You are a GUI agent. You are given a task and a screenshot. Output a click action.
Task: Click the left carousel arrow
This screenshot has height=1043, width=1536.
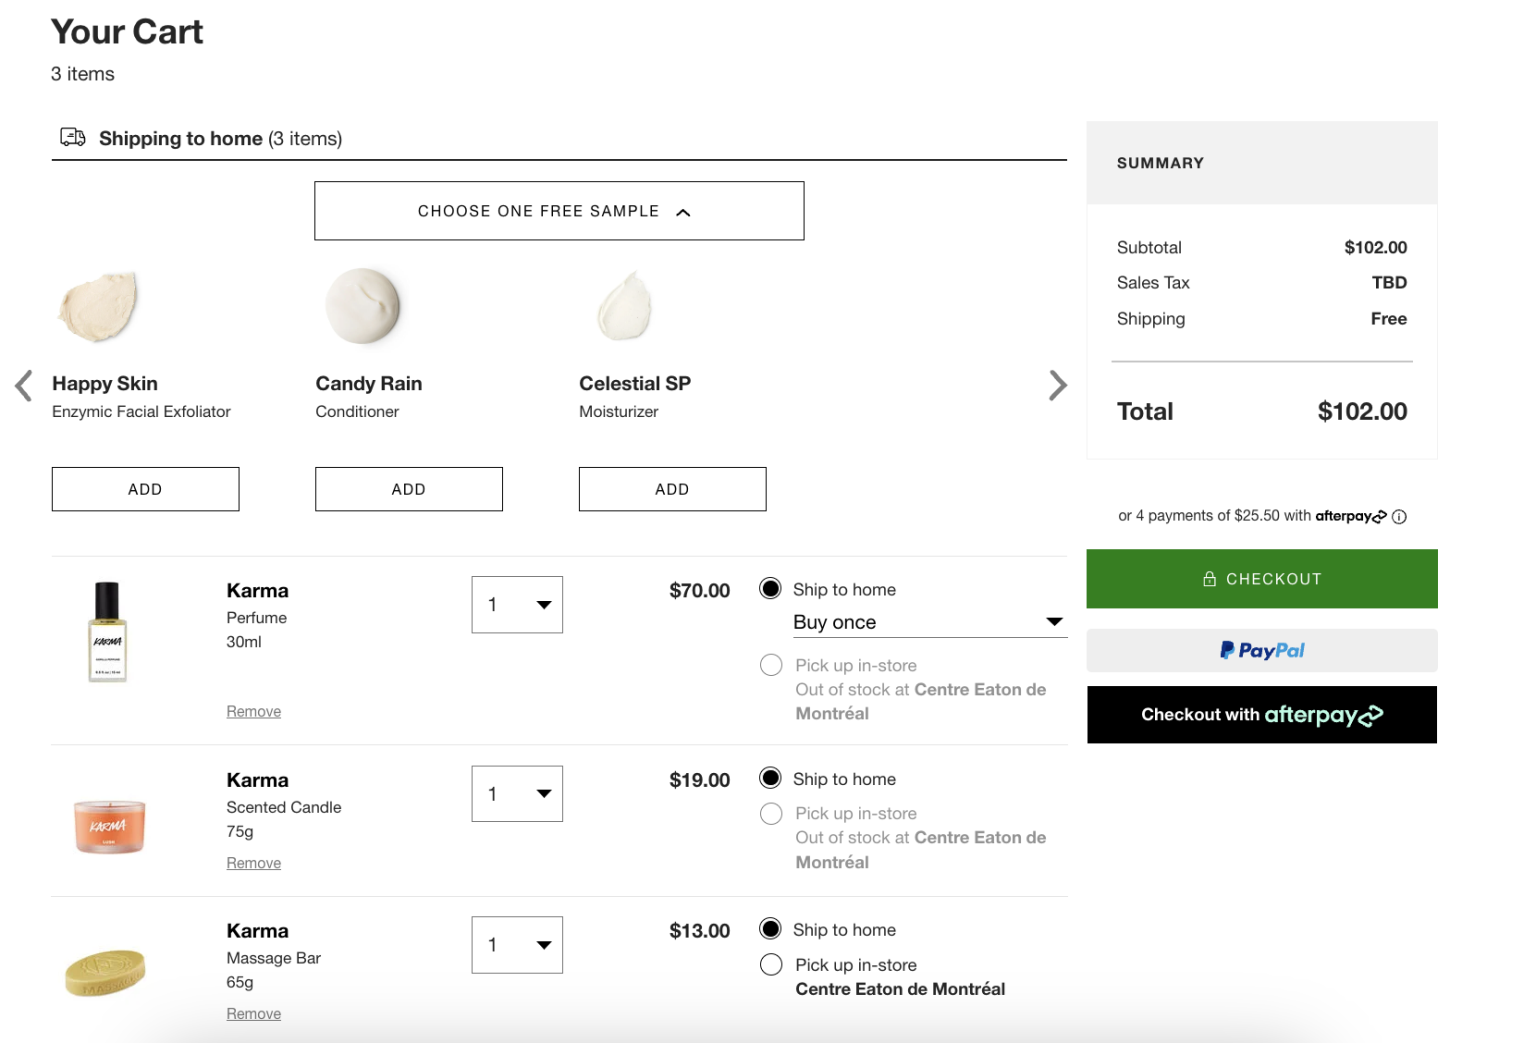22,385
